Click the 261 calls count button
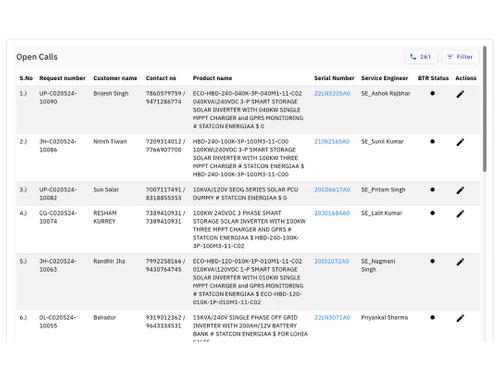The height and width of the screenshot is (375, 500). tap(421, 57)
